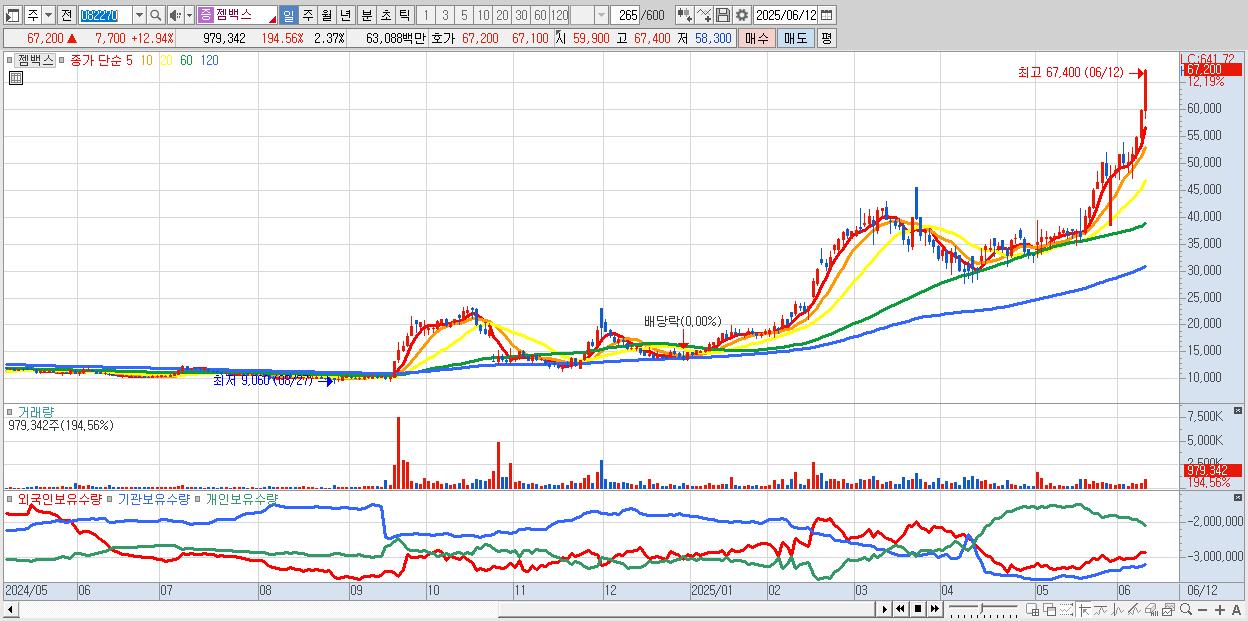Select the '초' second chart period
Viewport: 1248px width, 621px height.
pyautogui.click(x=385, y=15)
